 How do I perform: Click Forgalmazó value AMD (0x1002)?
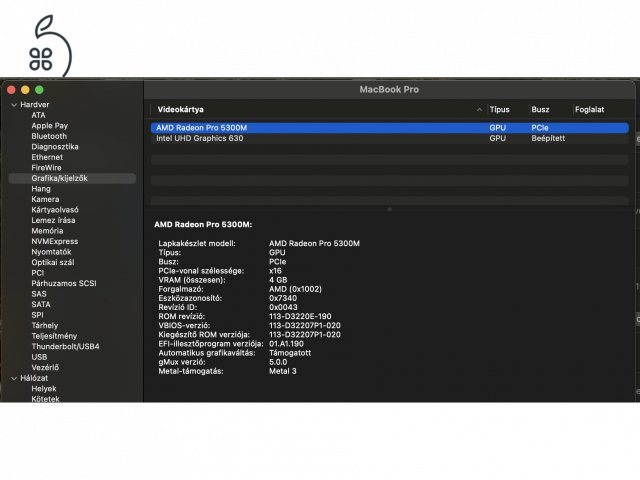point(295,289)
